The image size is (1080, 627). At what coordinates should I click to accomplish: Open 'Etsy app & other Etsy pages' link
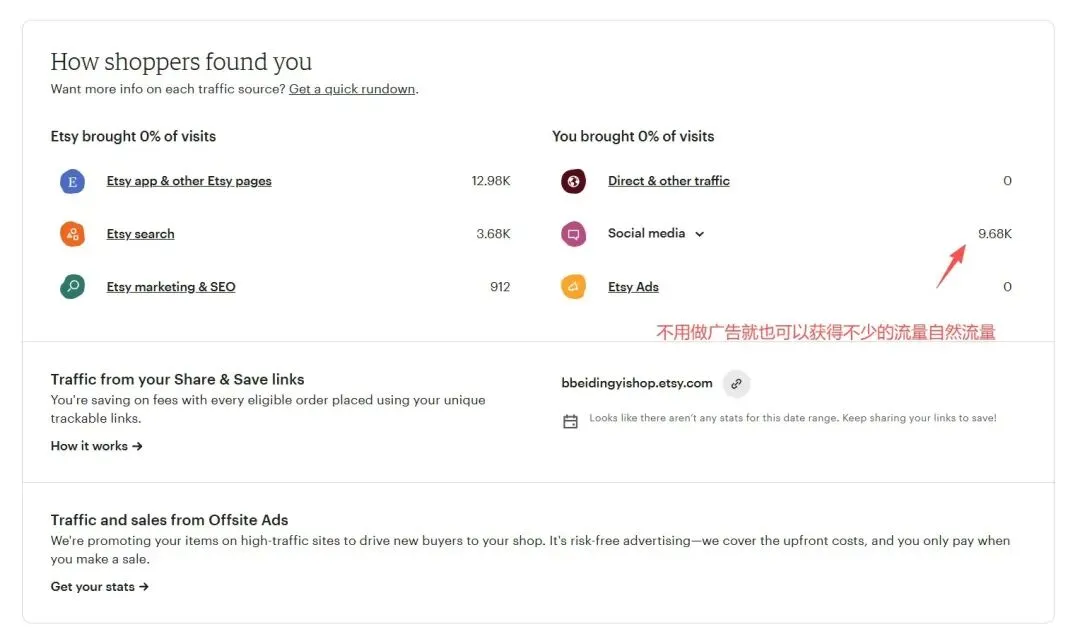189,181
